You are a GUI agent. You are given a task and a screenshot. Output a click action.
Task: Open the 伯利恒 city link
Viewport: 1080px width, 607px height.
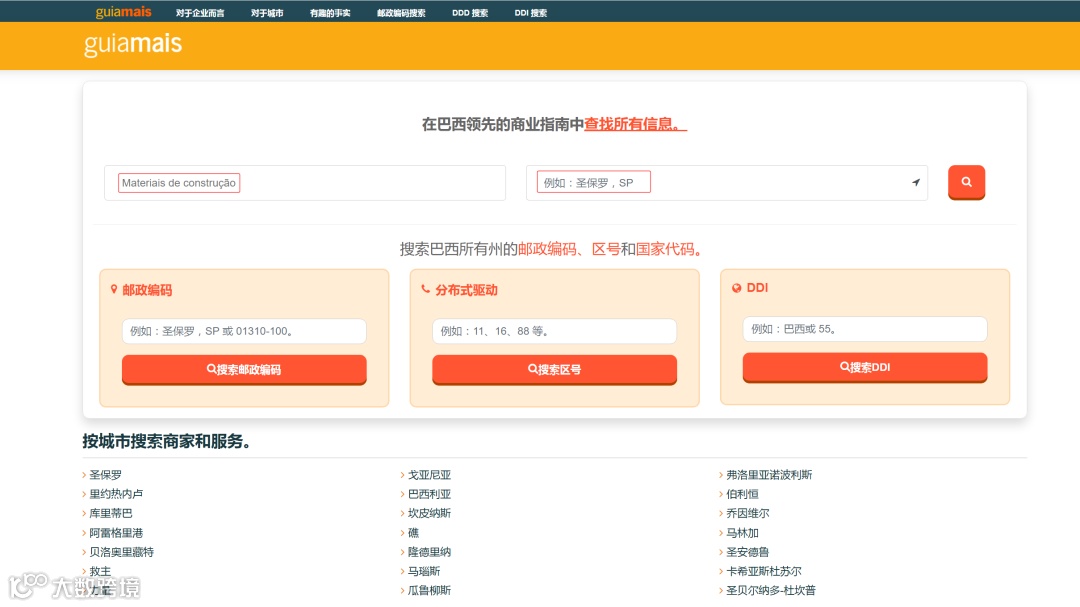pyautogui.click(x=742, y=494)
